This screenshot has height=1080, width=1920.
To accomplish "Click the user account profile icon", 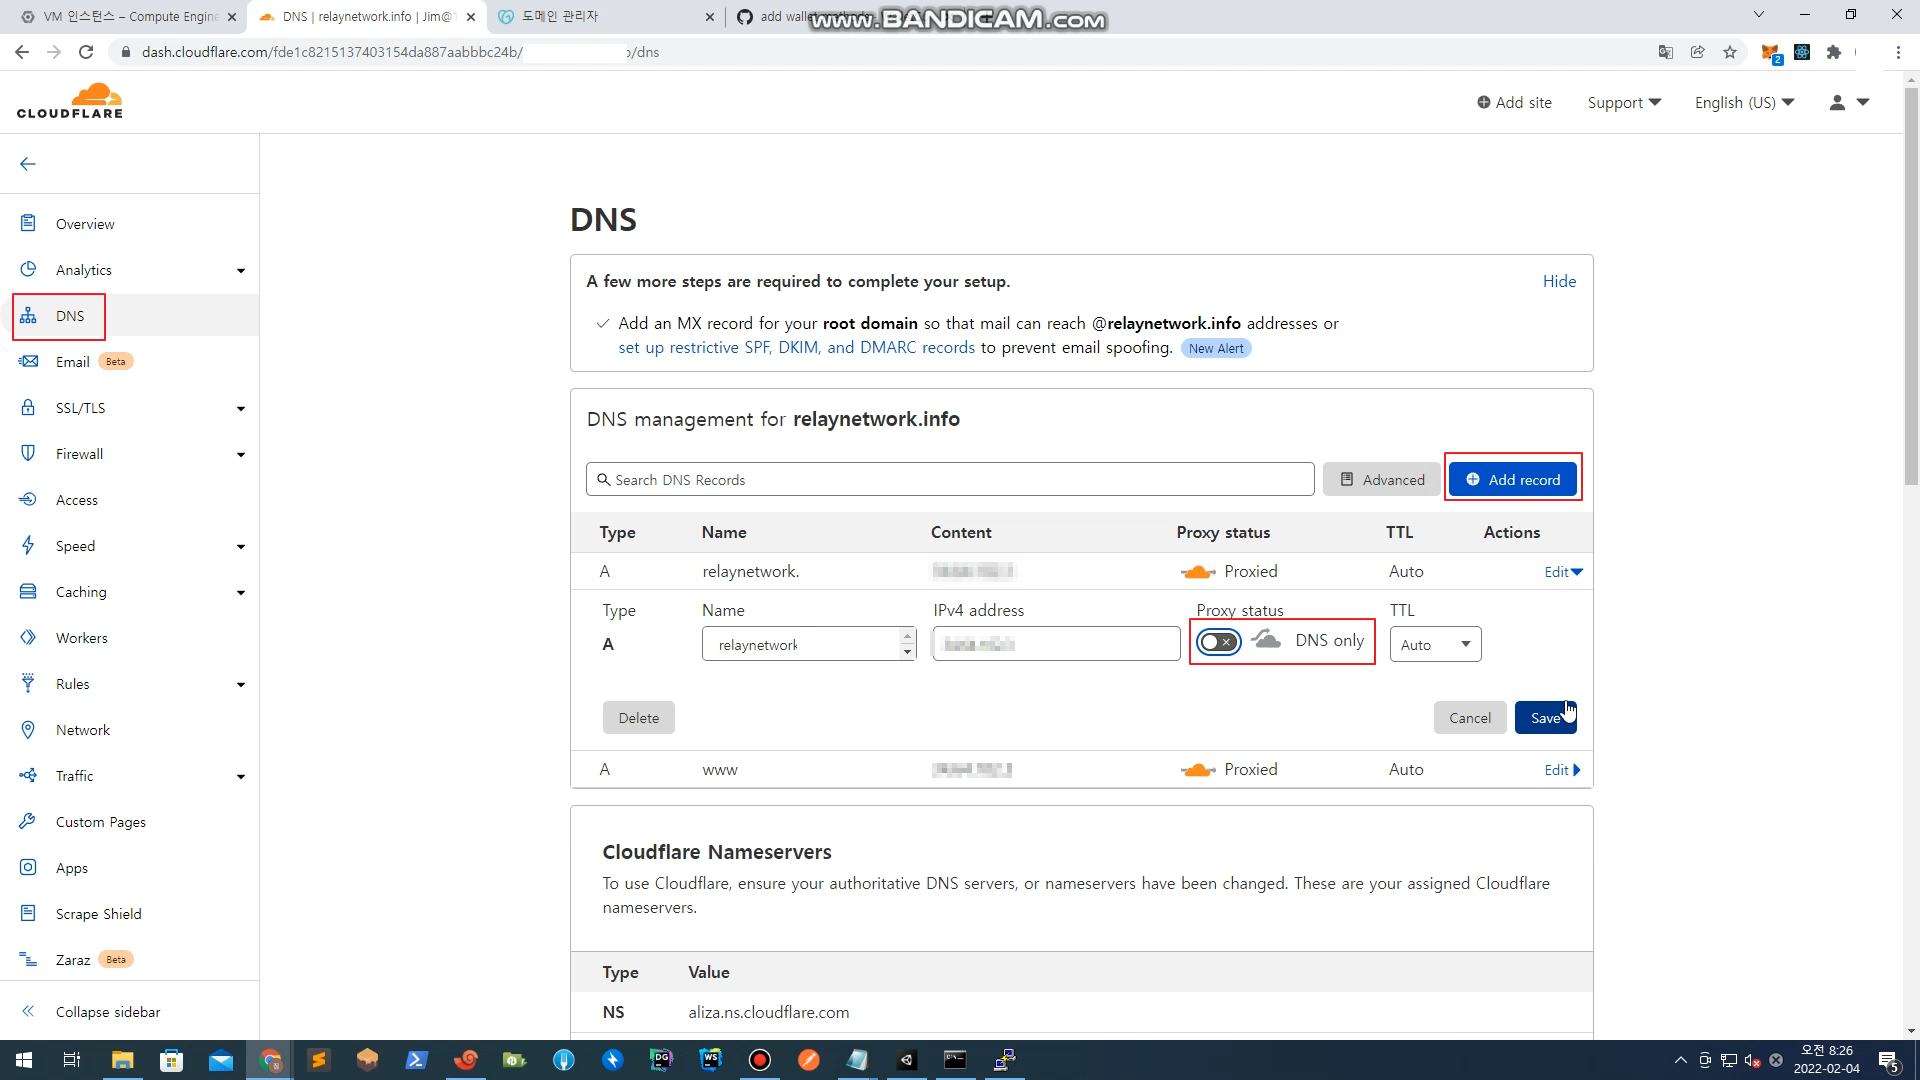I will click(1837, 103).
